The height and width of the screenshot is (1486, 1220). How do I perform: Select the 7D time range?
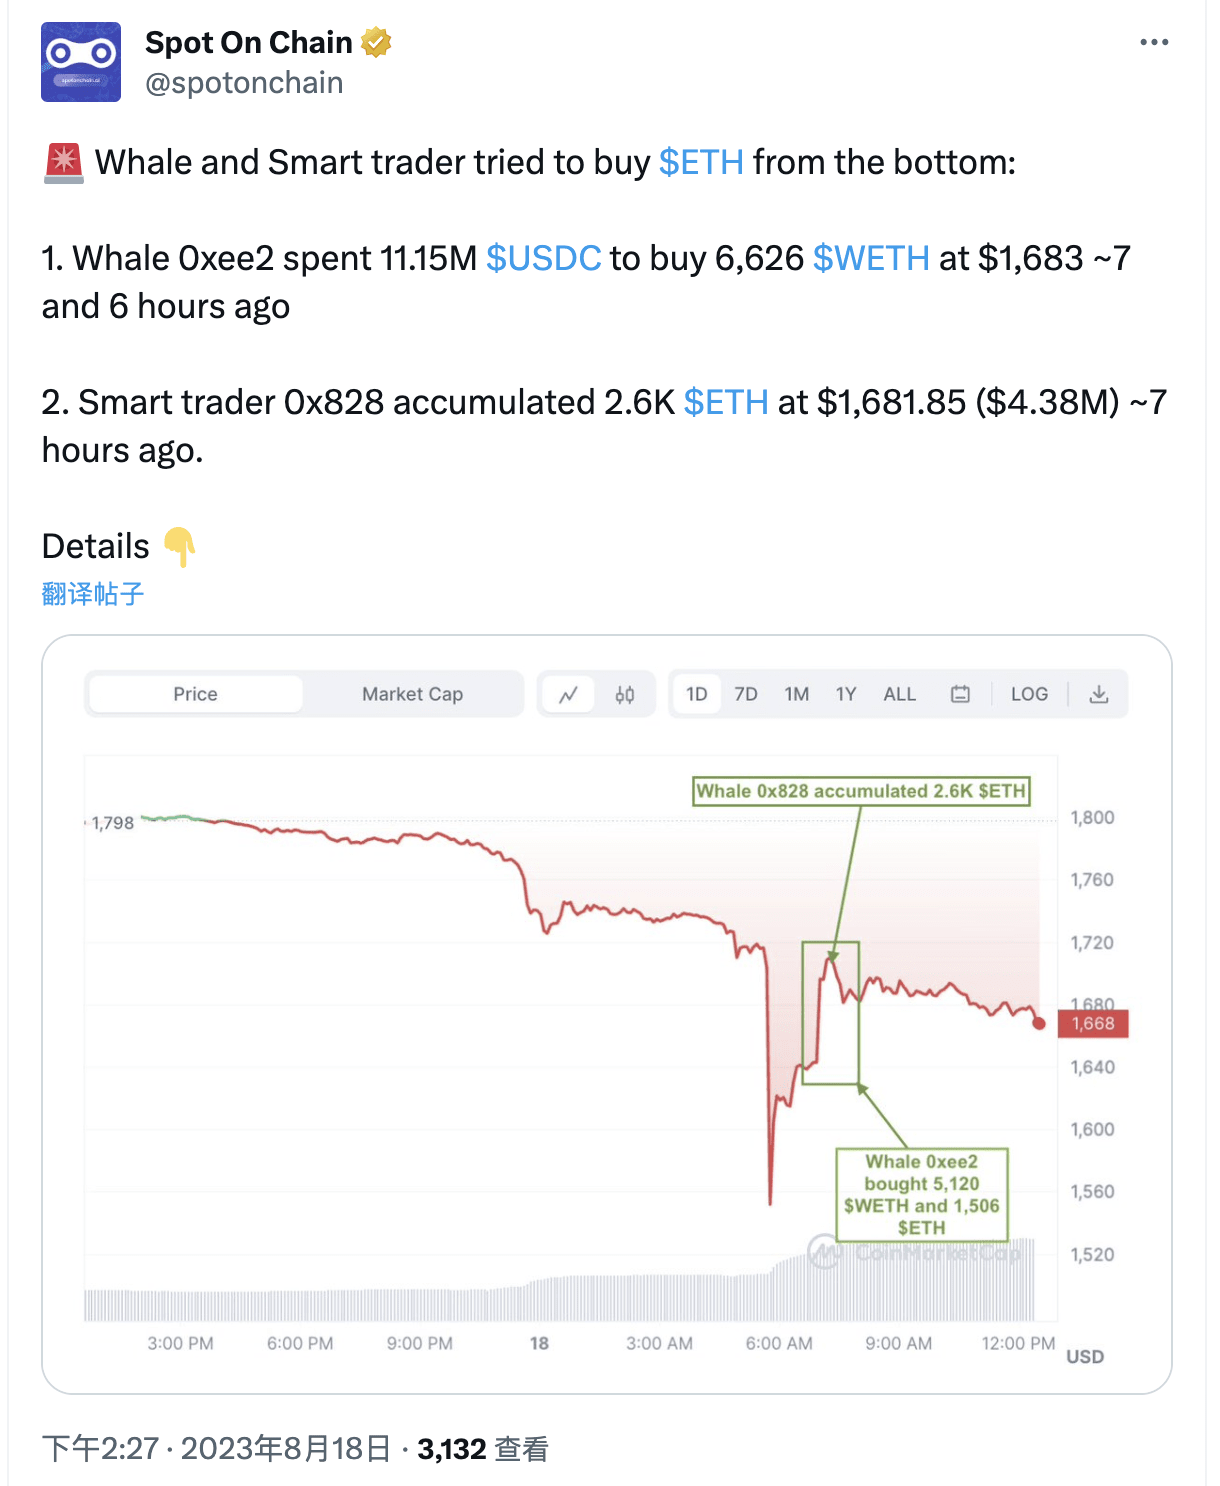(746, 694)
